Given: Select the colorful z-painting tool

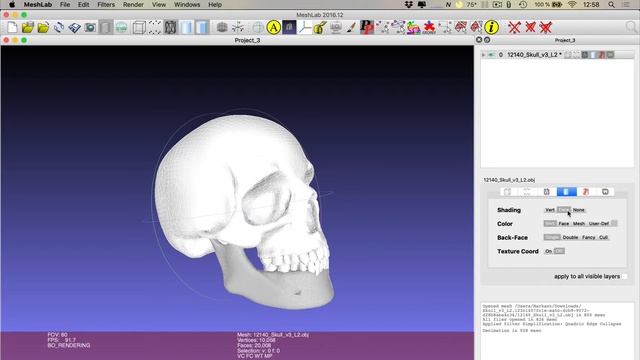Looking at the screenshot, I should (413, 27).
